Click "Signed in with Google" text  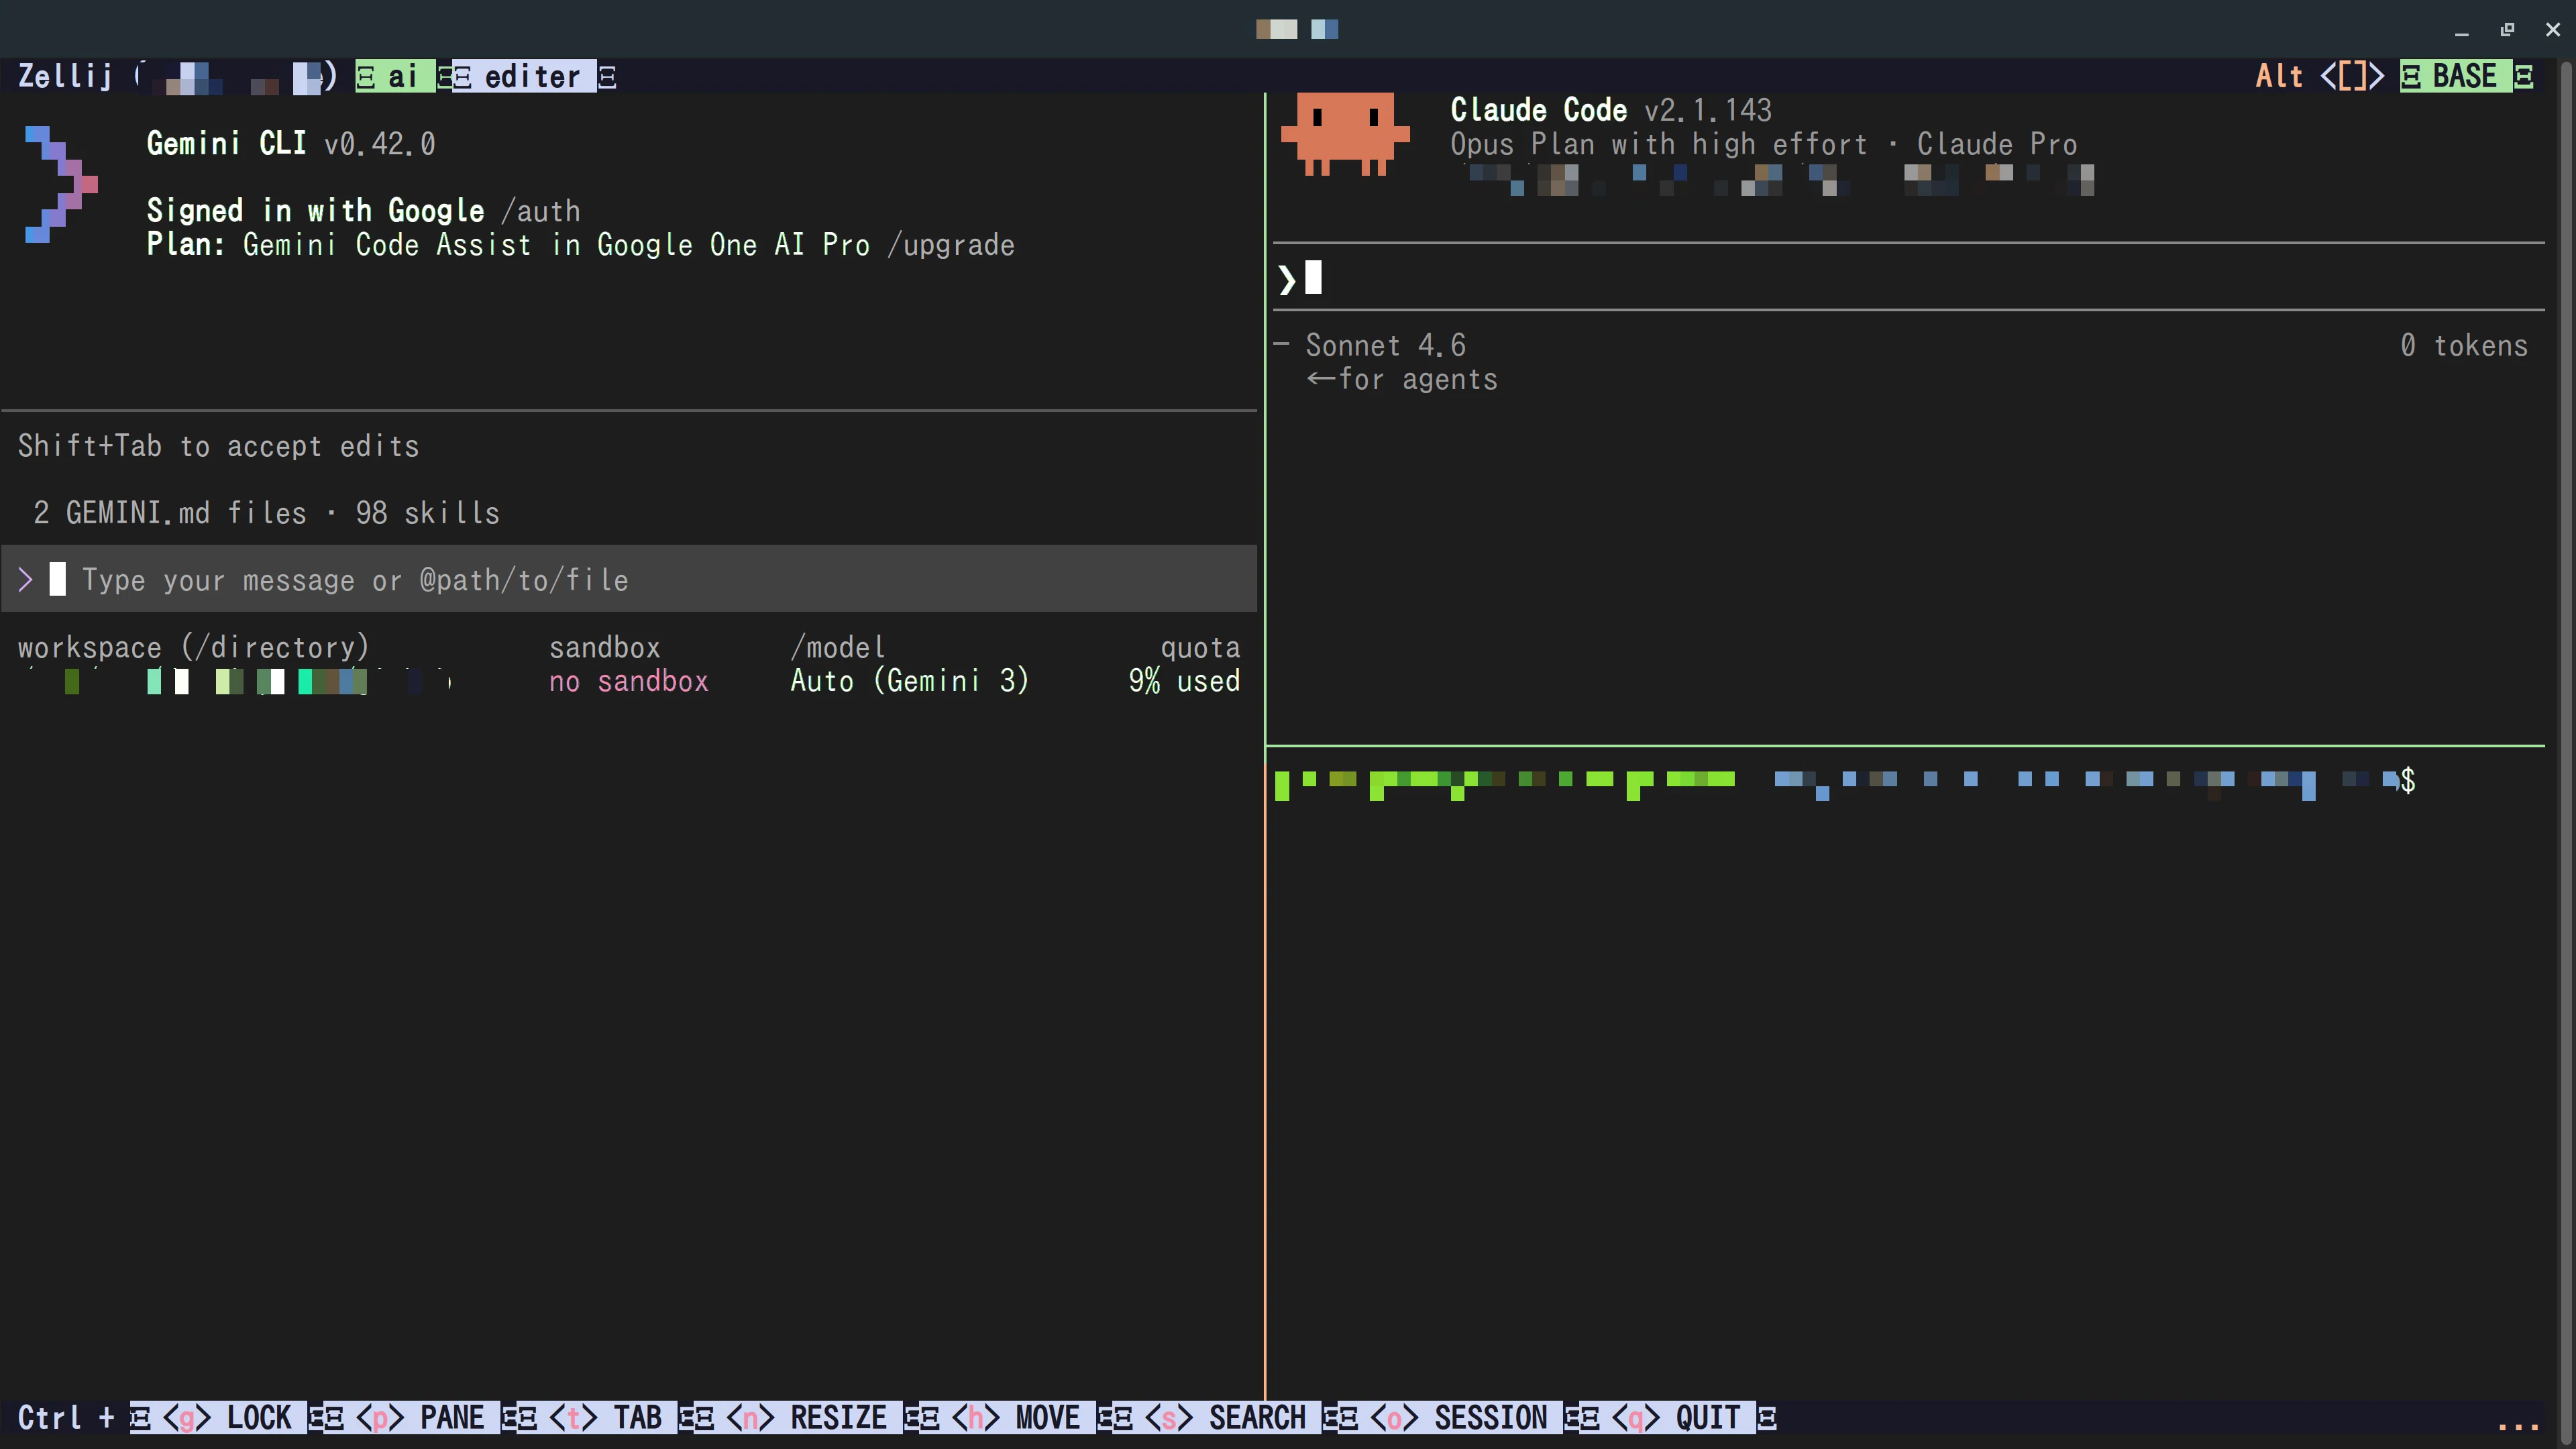point(315,211)
